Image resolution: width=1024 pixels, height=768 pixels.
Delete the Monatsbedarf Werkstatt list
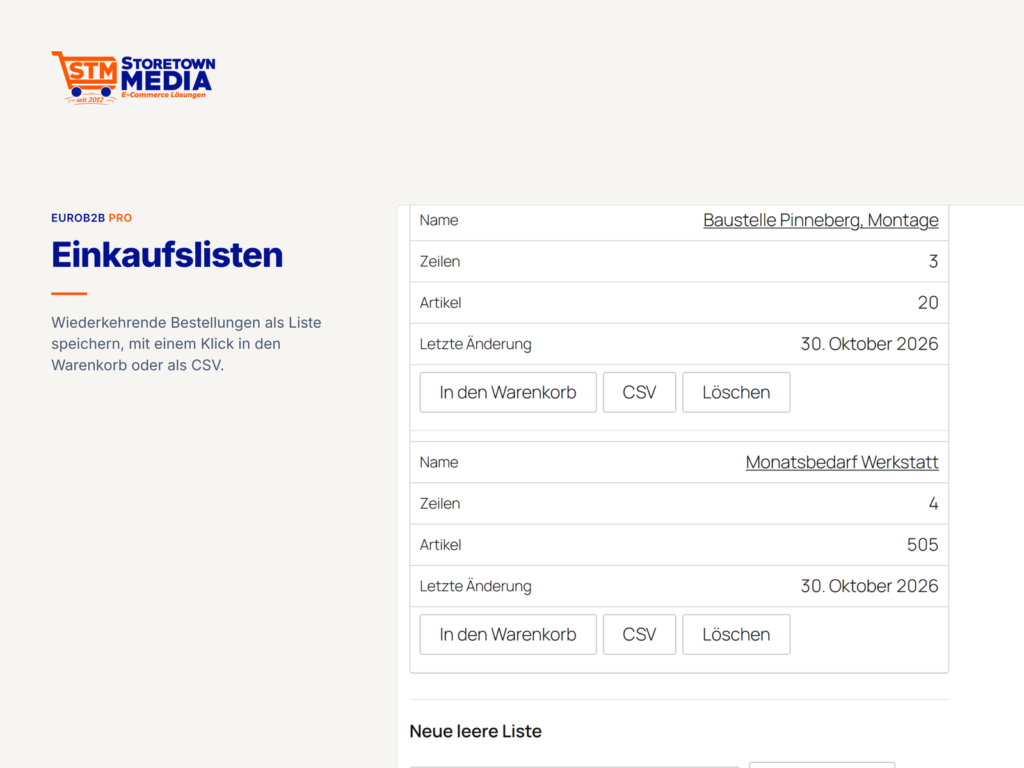click(x=736, y=635)
